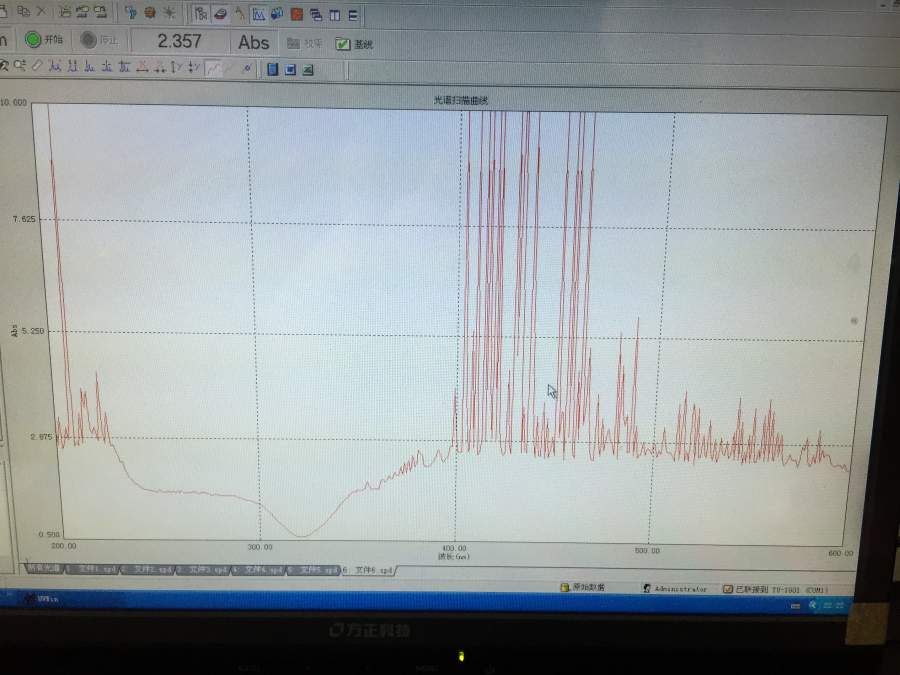The width and height of the screenshot is (900, 675).
Task: Toggle the 基线 baseline checkbox
Action: 354,44
